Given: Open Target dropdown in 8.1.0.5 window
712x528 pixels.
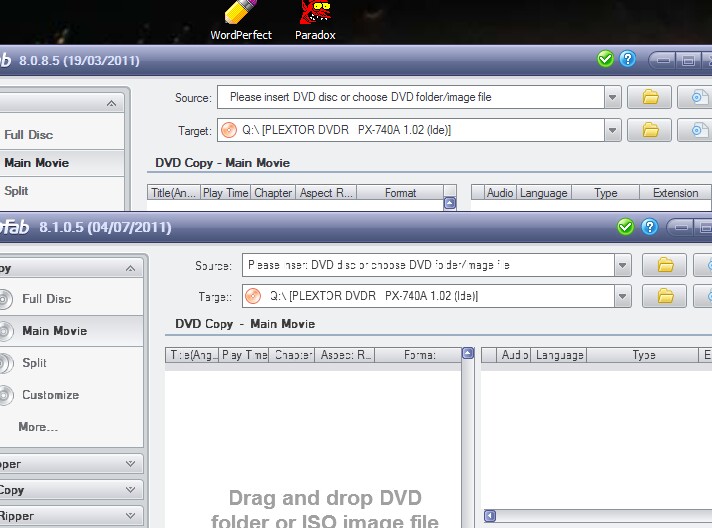Looking at the screenshot, I should click(623, 296).
